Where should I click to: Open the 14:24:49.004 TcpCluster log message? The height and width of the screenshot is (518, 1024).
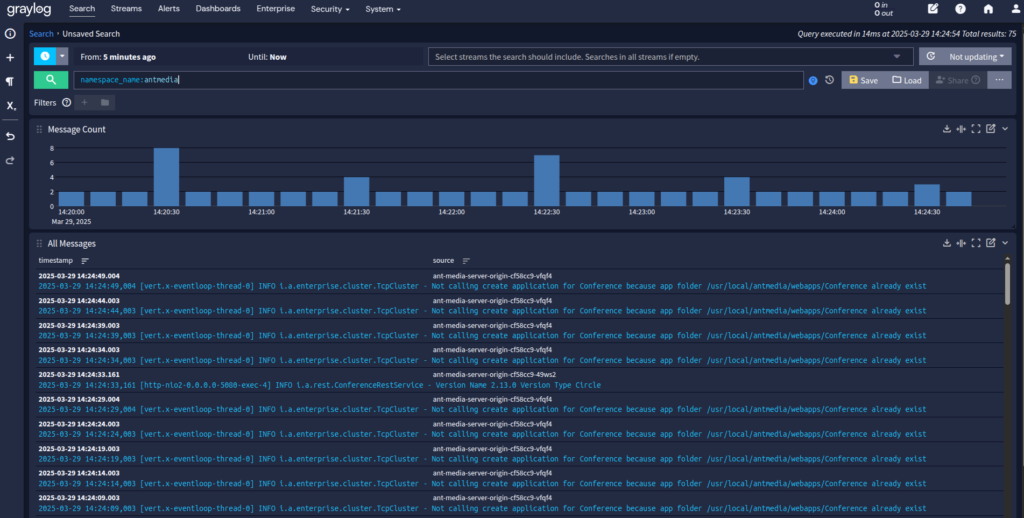(519, 281)
